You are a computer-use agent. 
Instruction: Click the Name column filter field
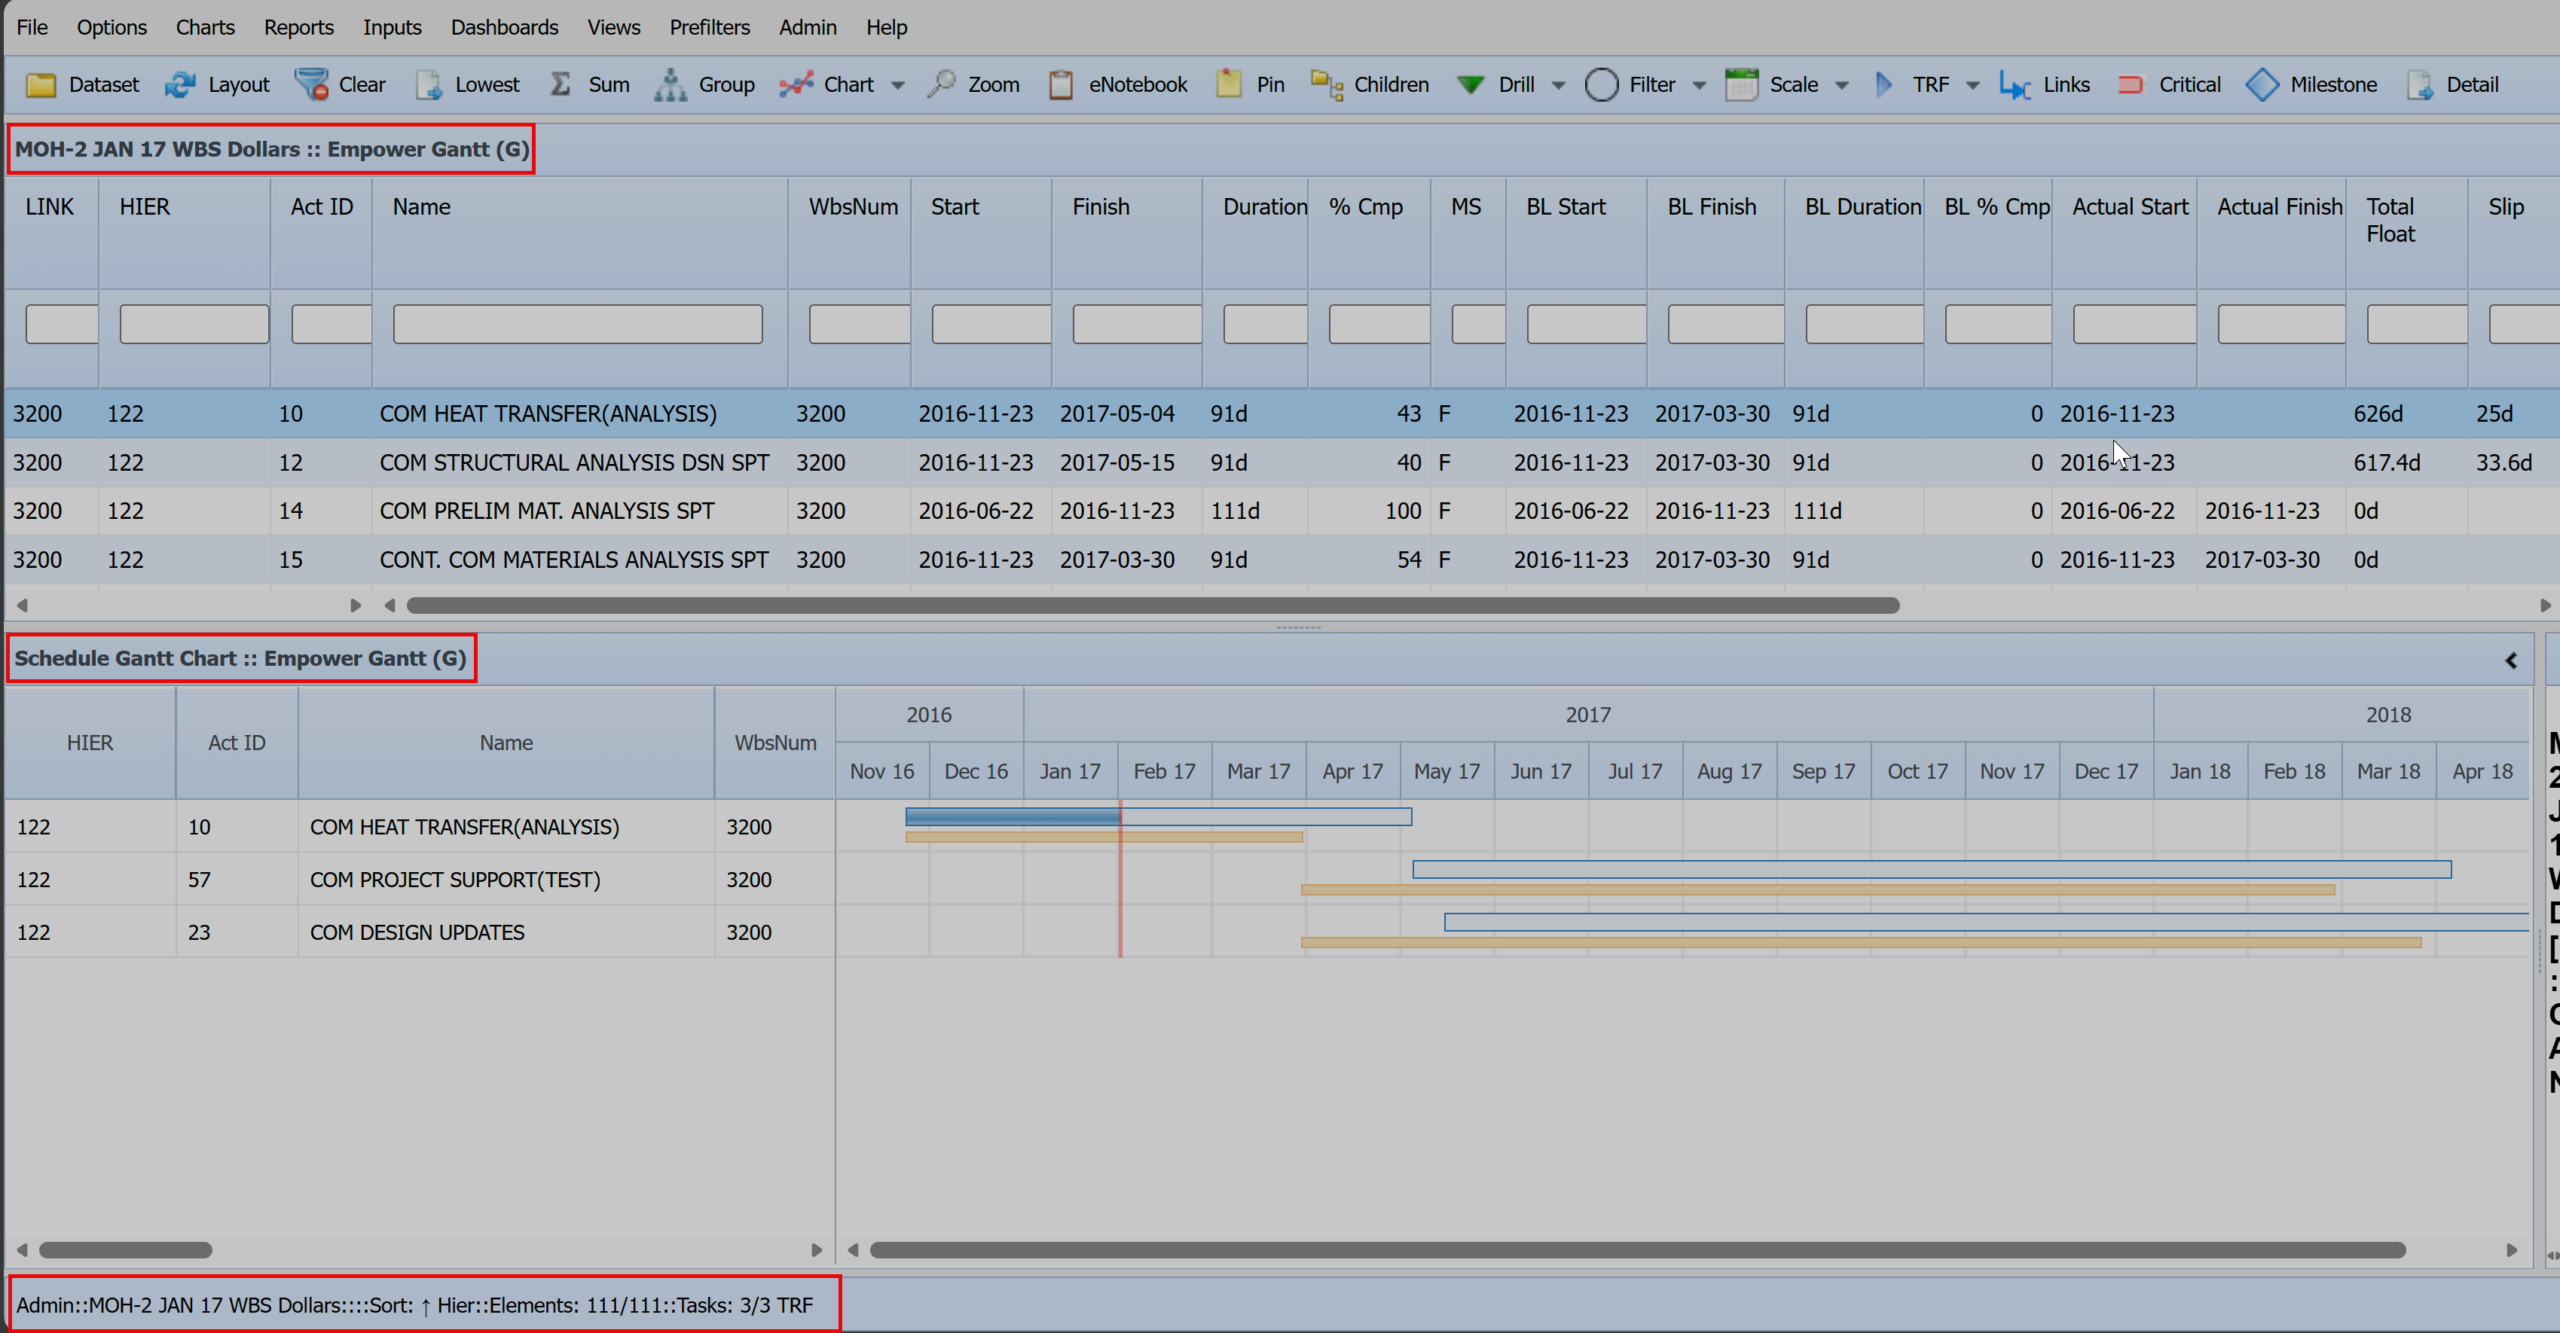coord(577,322)
